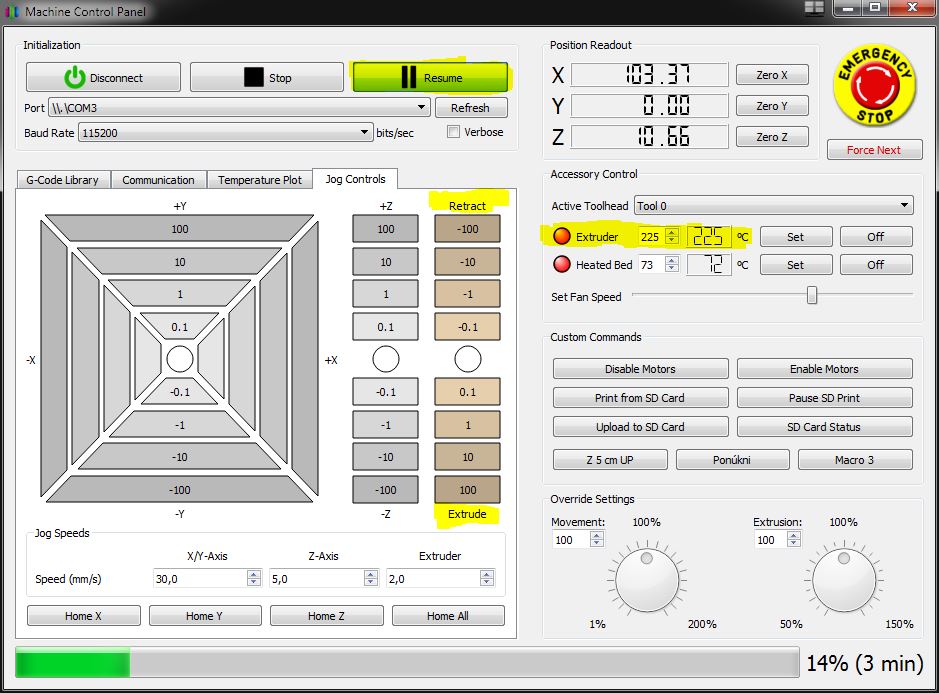Turn Off the Extruder heater
Image resolution: width=939 pixels, height=693 pixels.
[875, 237]
